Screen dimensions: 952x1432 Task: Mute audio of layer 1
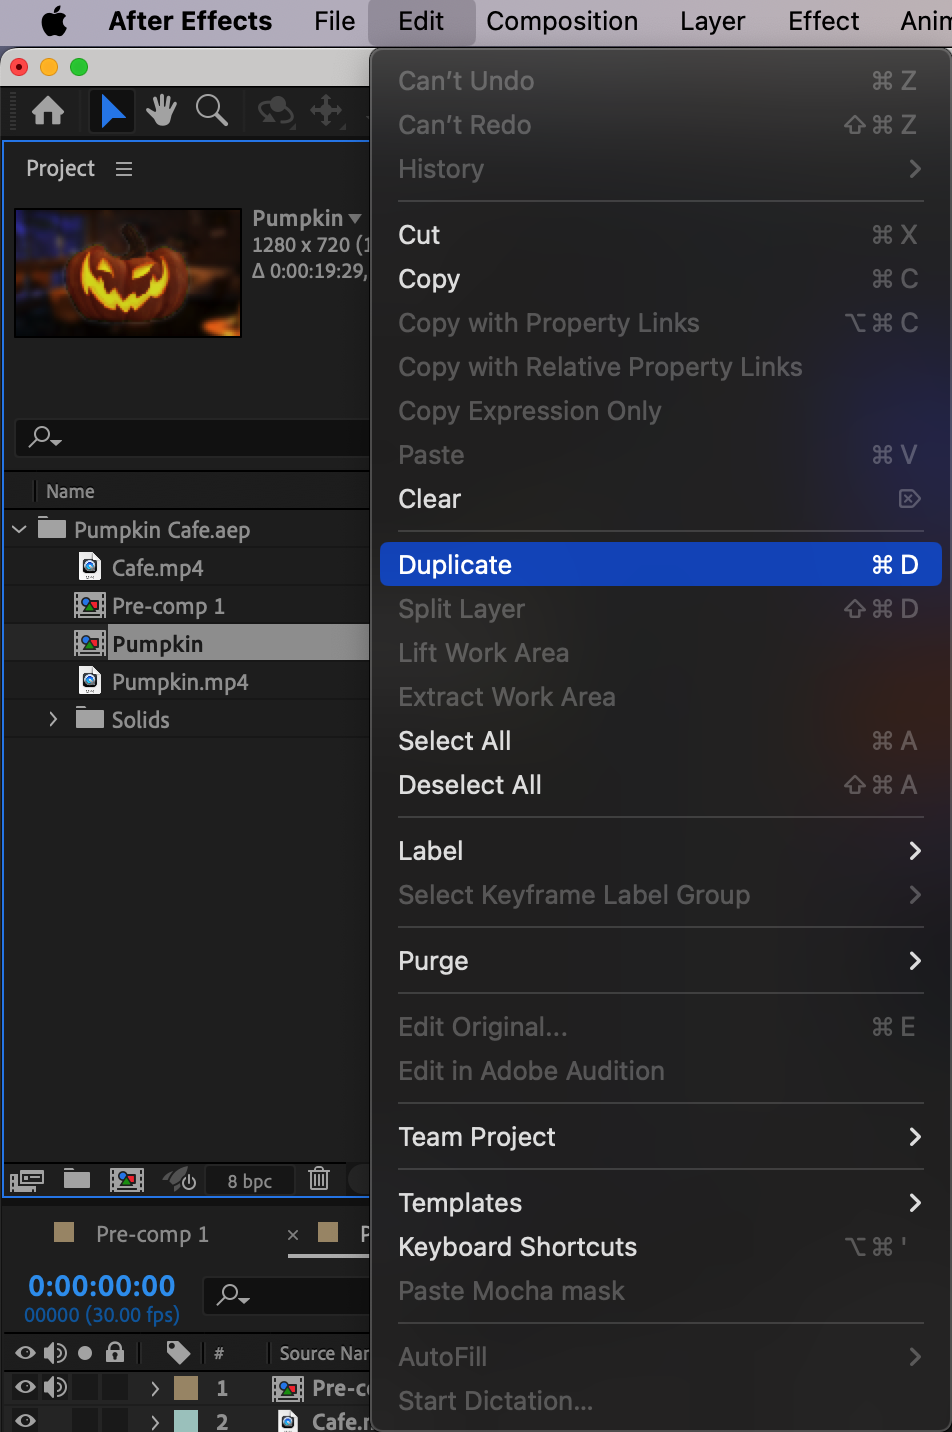(x=55, y=1387)
